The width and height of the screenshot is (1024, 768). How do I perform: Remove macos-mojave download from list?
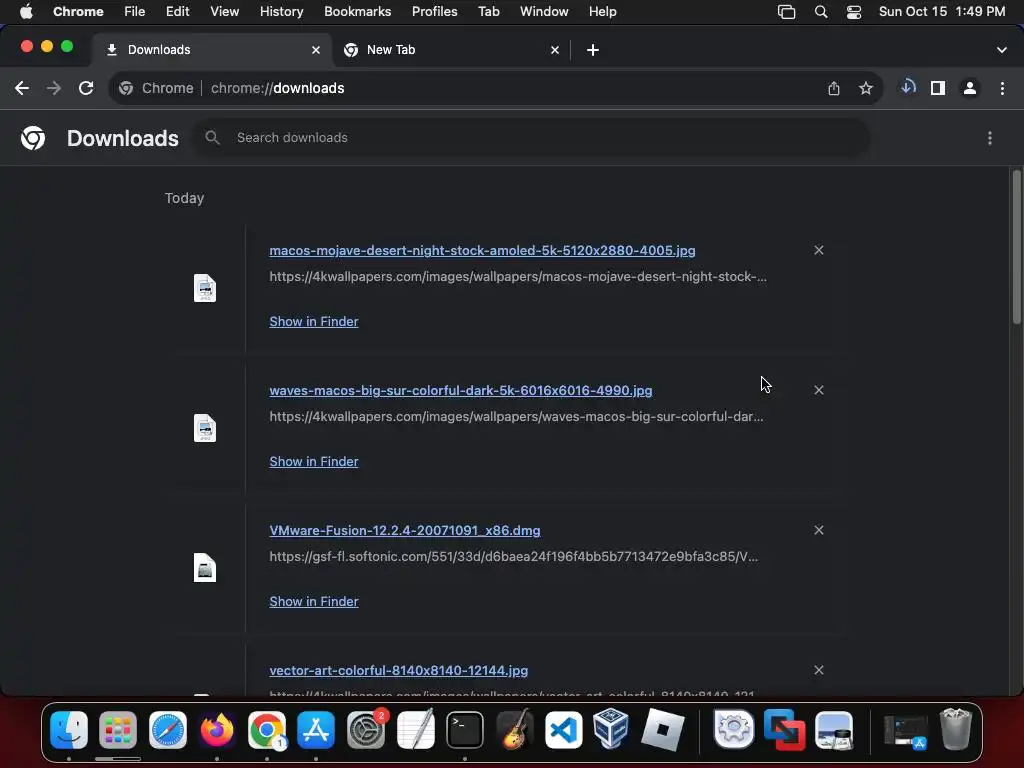[819, 250]
